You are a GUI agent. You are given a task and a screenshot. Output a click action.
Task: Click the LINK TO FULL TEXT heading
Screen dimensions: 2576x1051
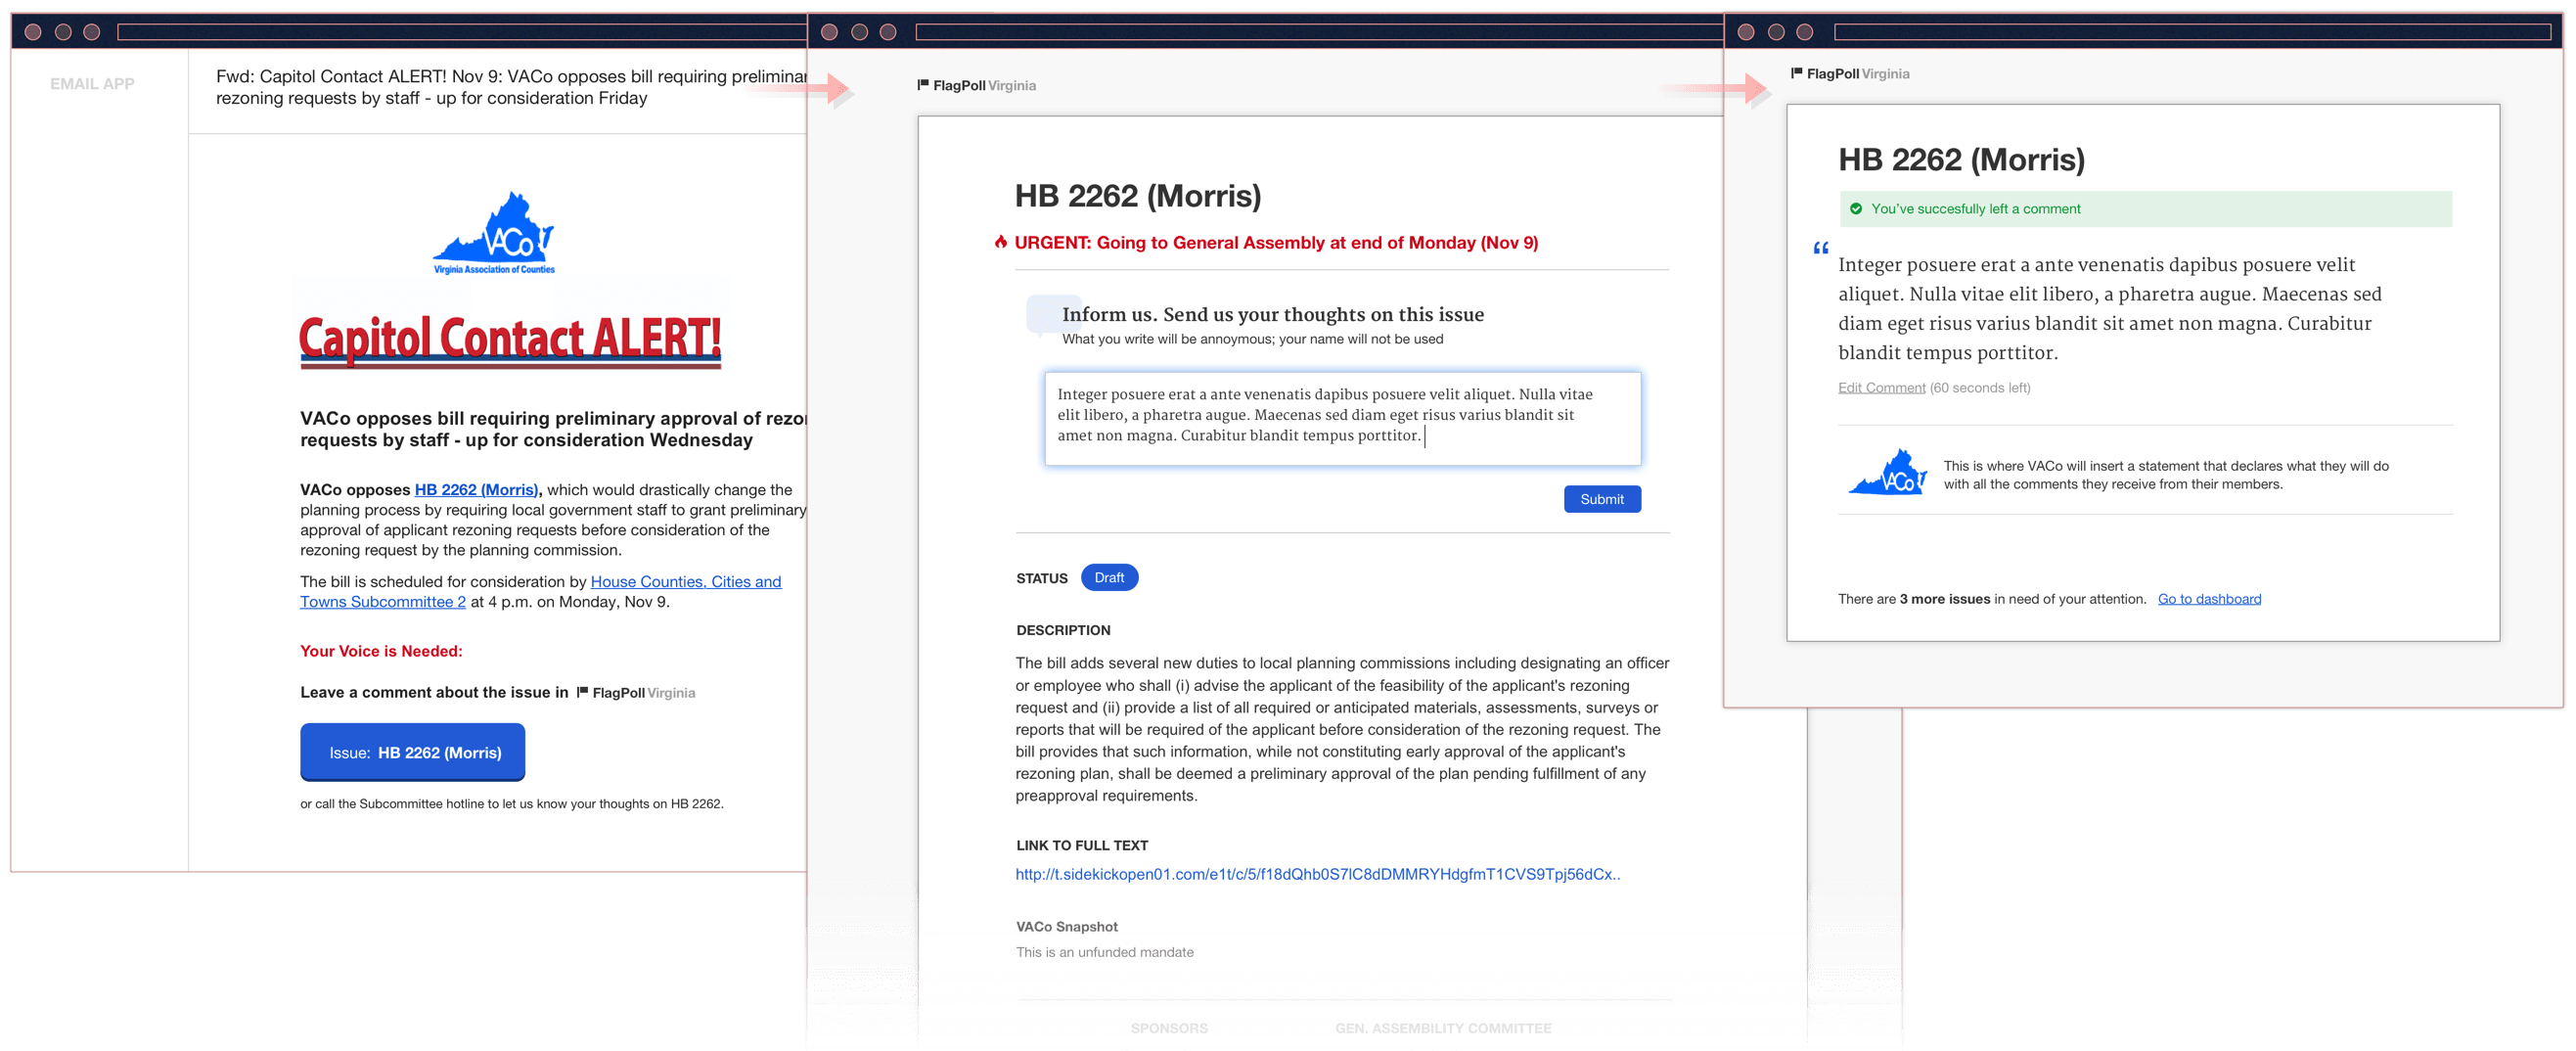[x=1082, y=845]
